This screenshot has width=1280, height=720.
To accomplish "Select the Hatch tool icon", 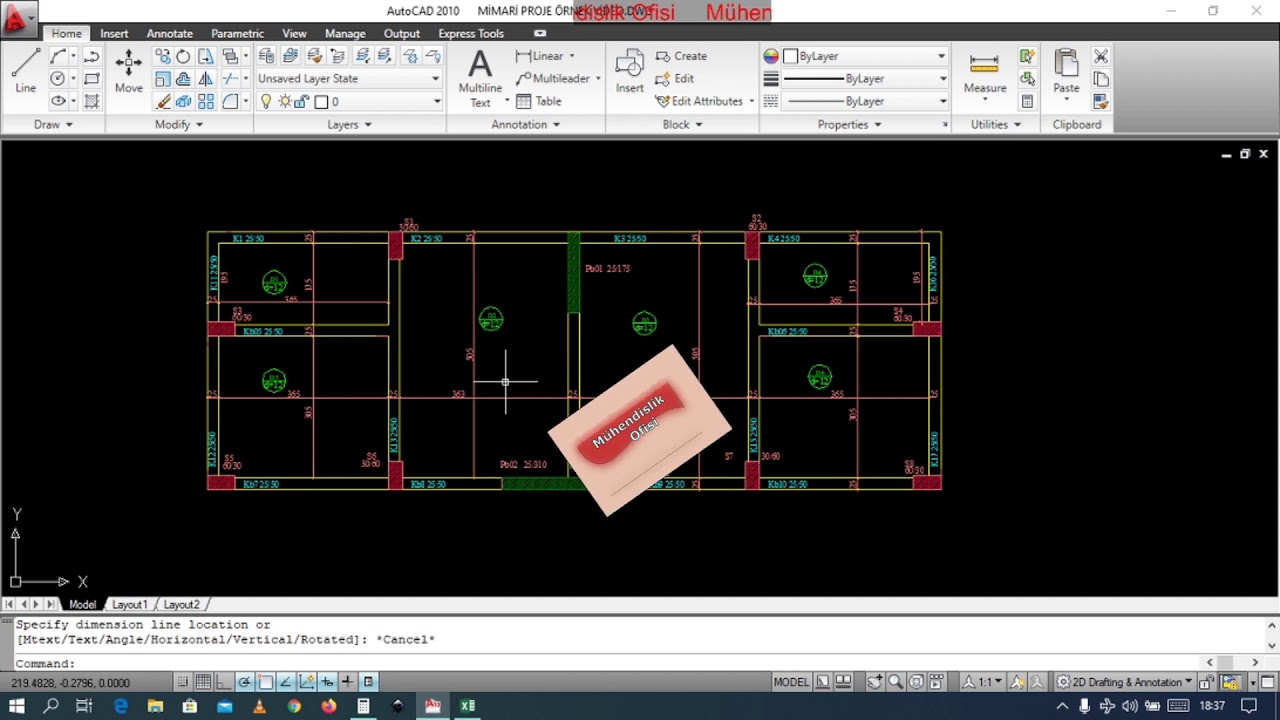I will click(x=92, y=101).
